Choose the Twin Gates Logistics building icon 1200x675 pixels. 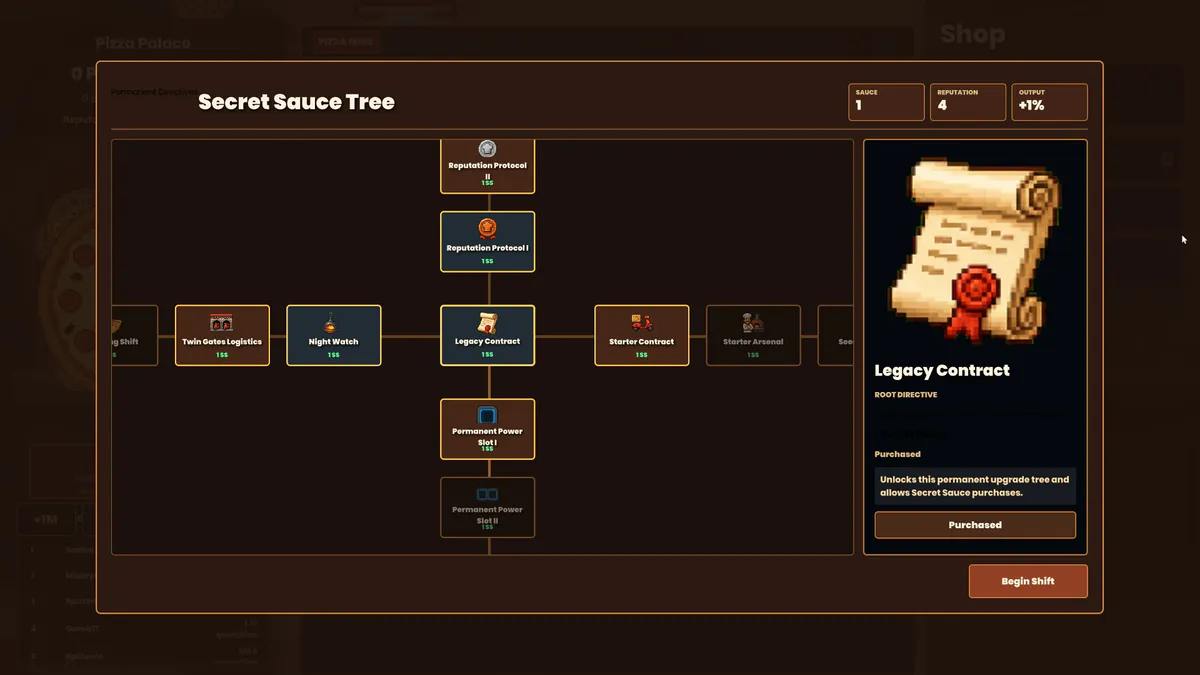click(222, 323)
